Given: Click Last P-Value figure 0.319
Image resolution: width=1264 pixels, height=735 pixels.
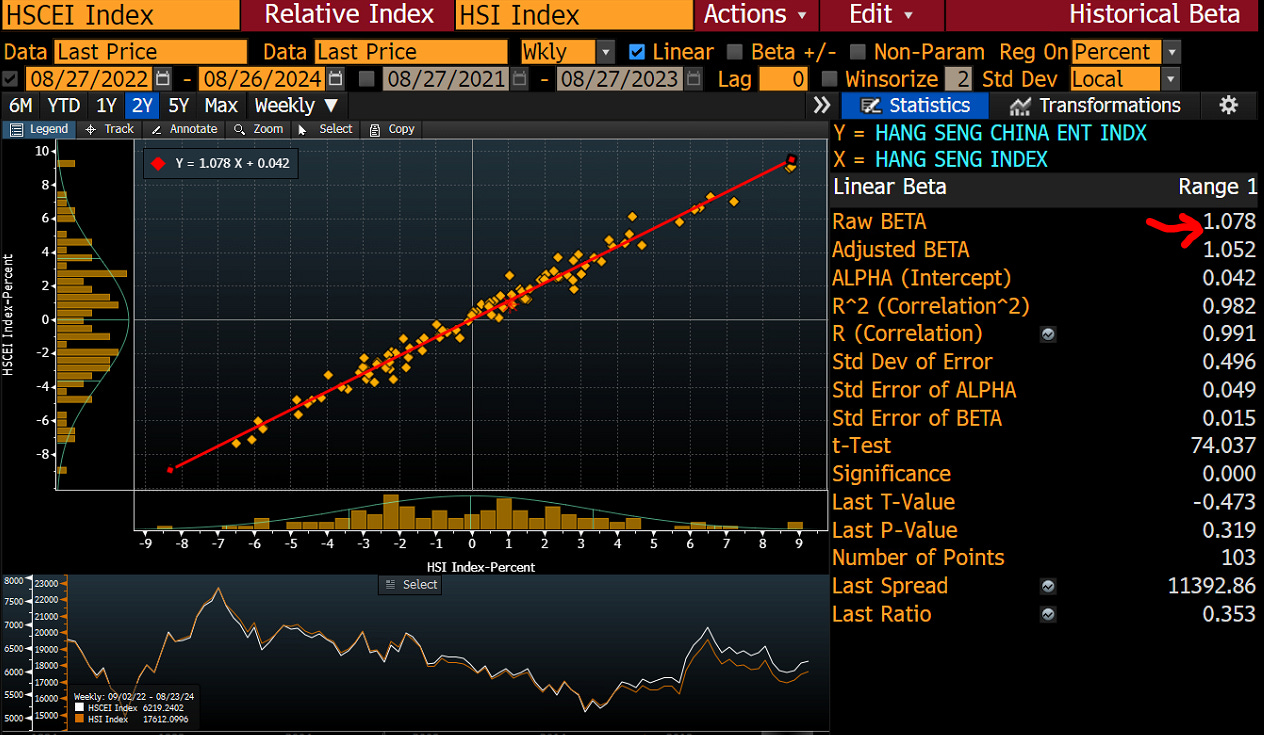Looking at the screenshot, I should point(1229,530).
